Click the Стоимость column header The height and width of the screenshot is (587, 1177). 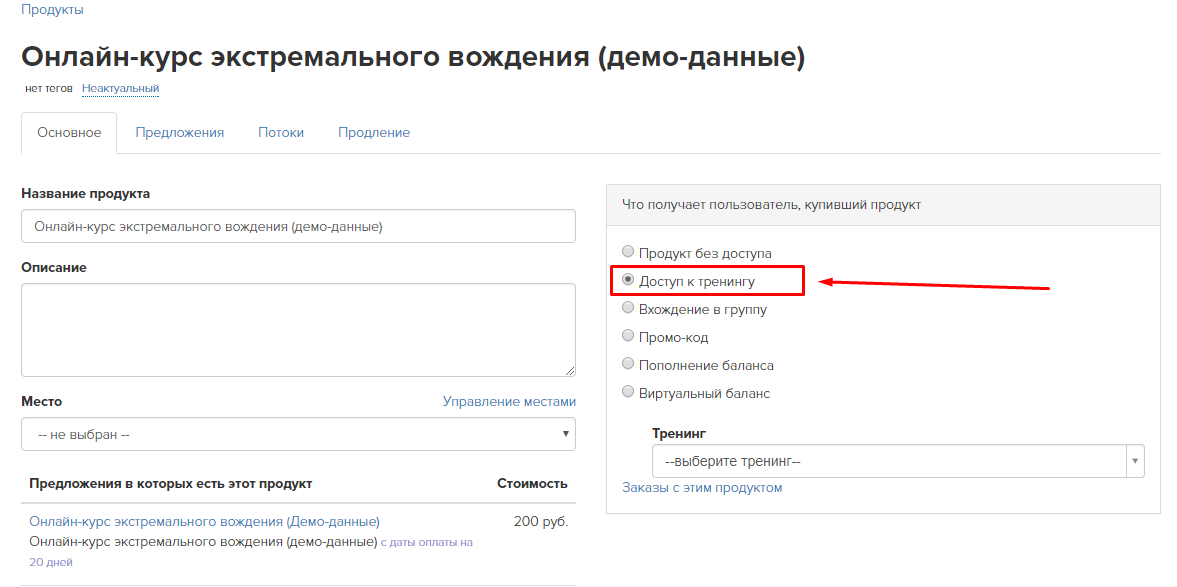532,483
